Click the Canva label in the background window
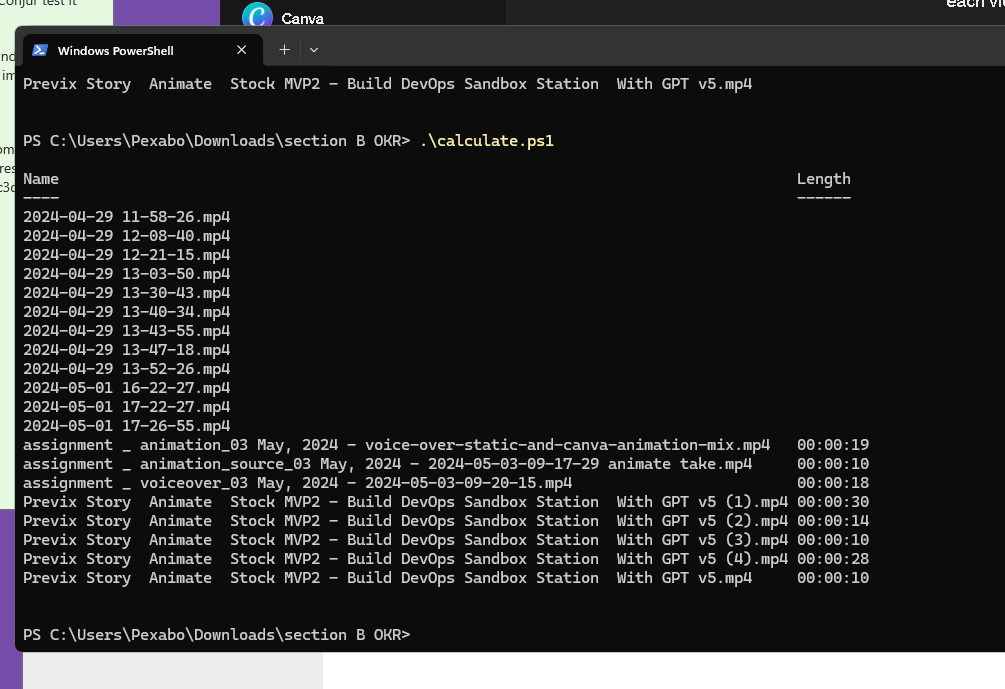Viewport: 1005px width, 689px height. coord(302,19)
